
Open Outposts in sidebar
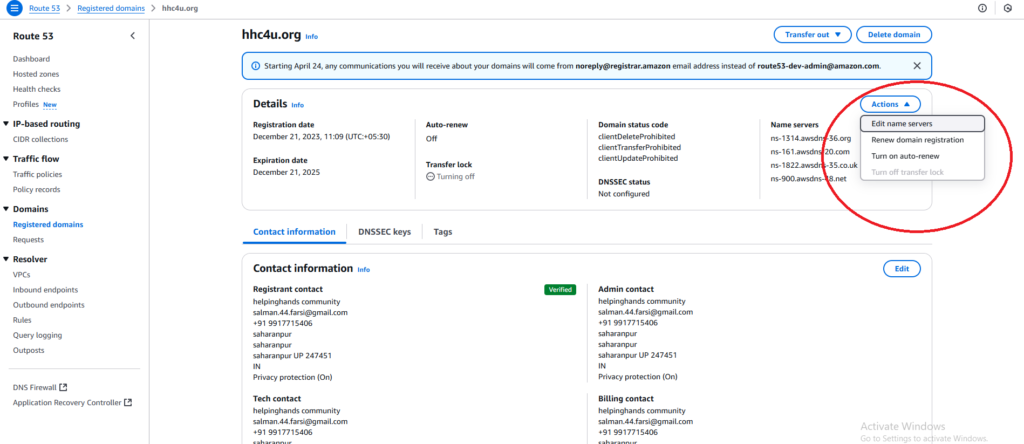click(x=29, y=350)
